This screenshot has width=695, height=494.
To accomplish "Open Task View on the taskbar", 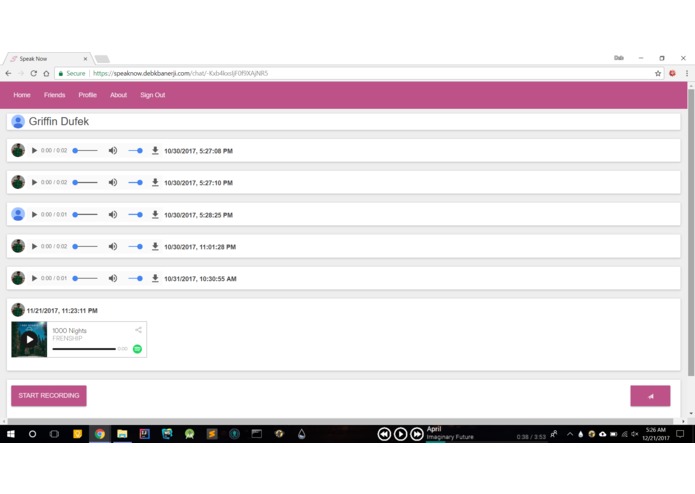I will [54, 434].
